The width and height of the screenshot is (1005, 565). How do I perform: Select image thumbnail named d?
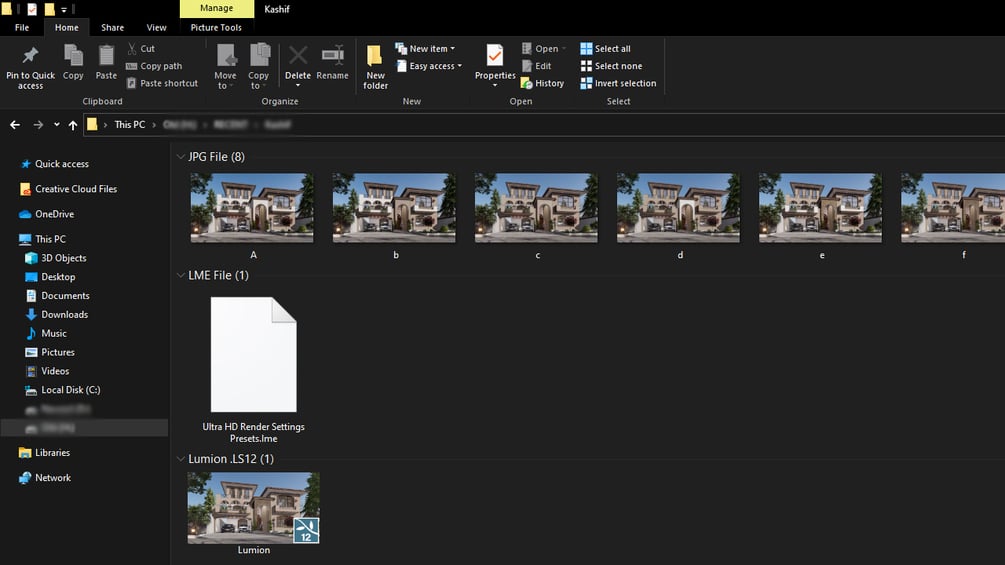point(678,208)
